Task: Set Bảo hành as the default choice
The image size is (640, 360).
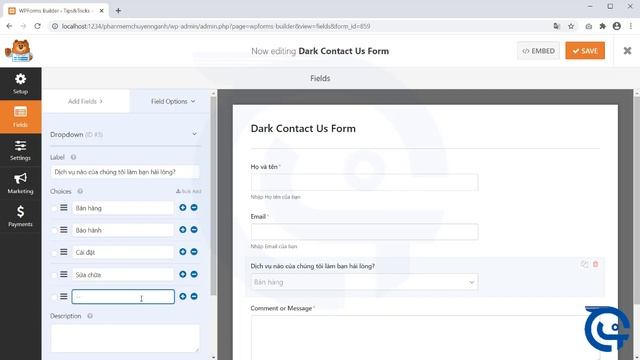Action: (54, 231)
